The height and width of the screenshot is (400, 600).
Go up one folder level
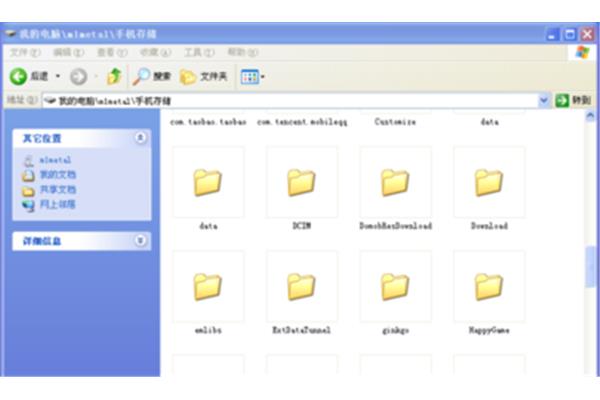(114, 77)
